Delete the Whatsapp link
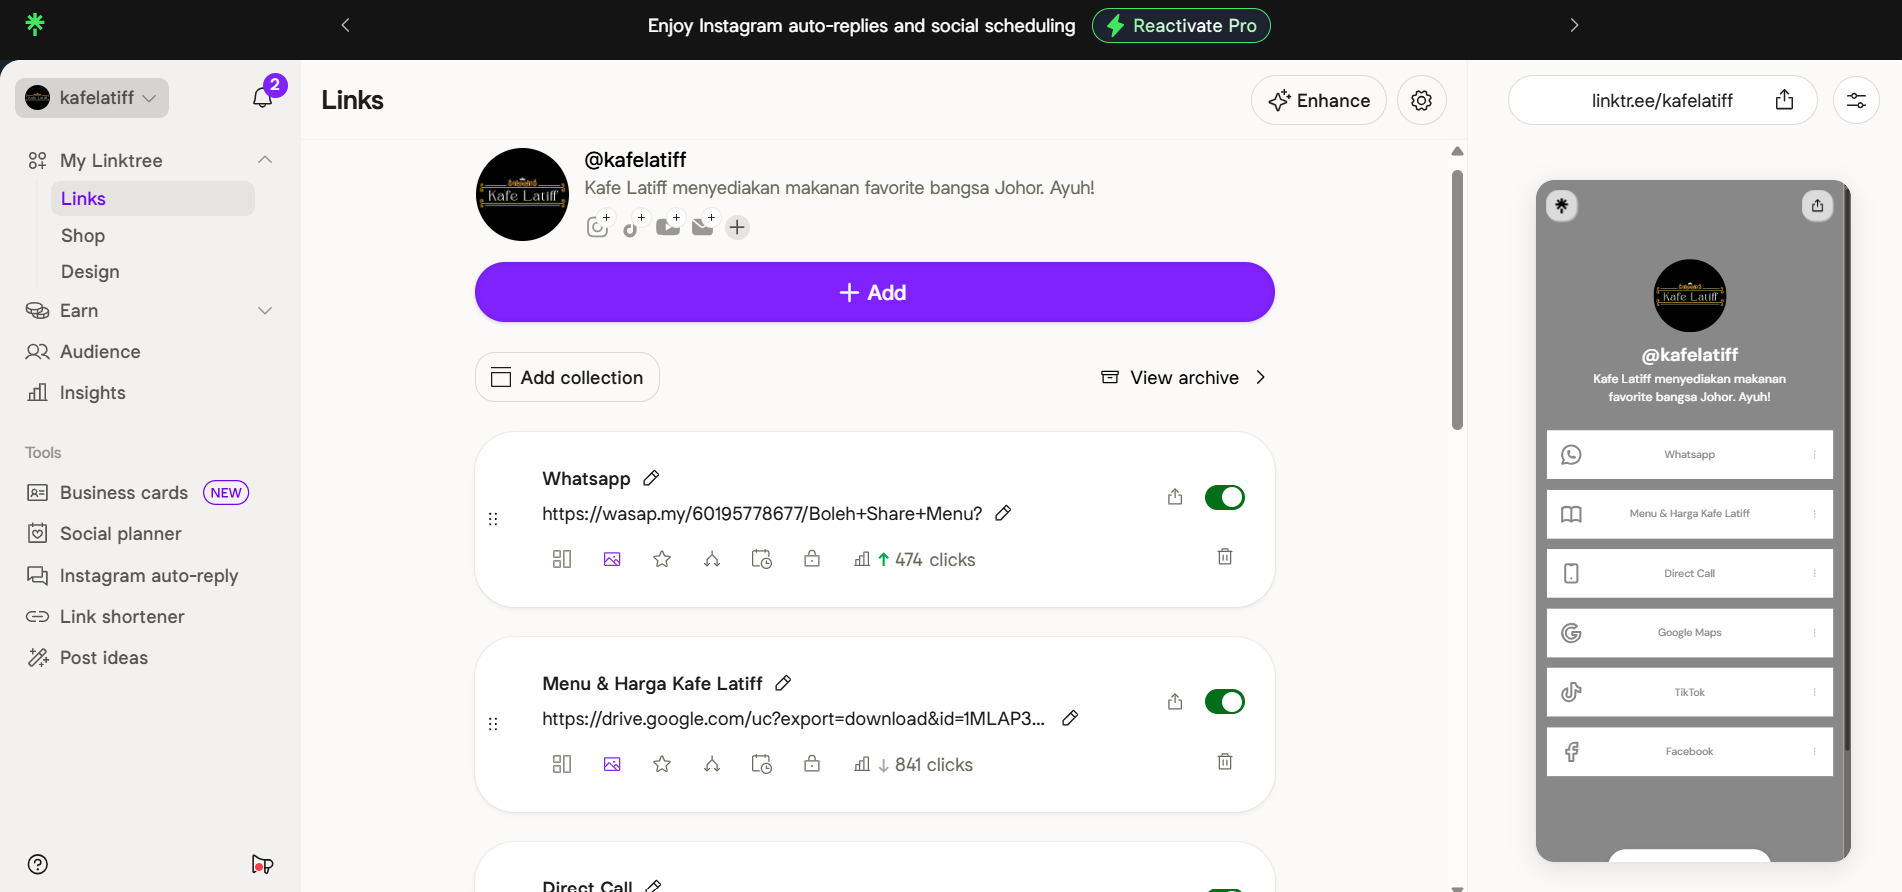The image size is (1902, 892). pyautogui.click(x=1225, y=556)
